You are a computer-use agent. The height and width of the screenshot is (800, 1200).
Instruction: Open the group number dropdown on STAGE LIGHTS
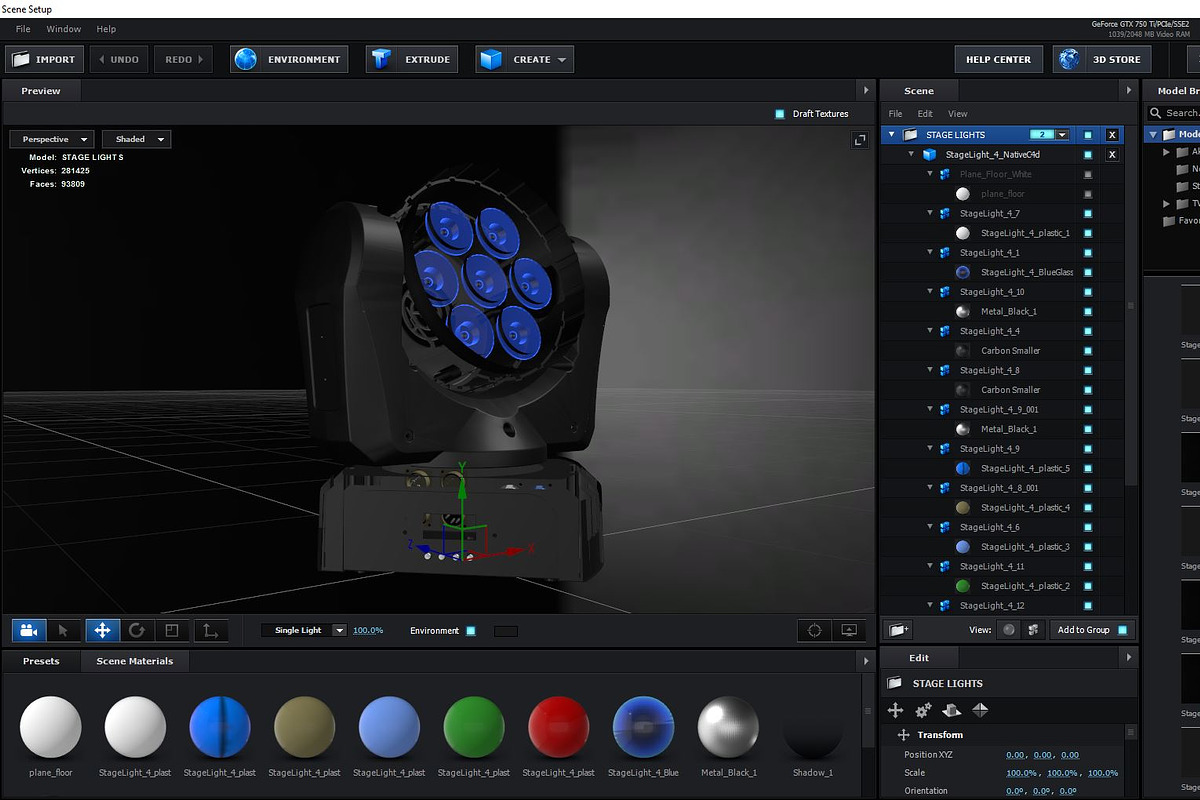[x=1062, y=135]
